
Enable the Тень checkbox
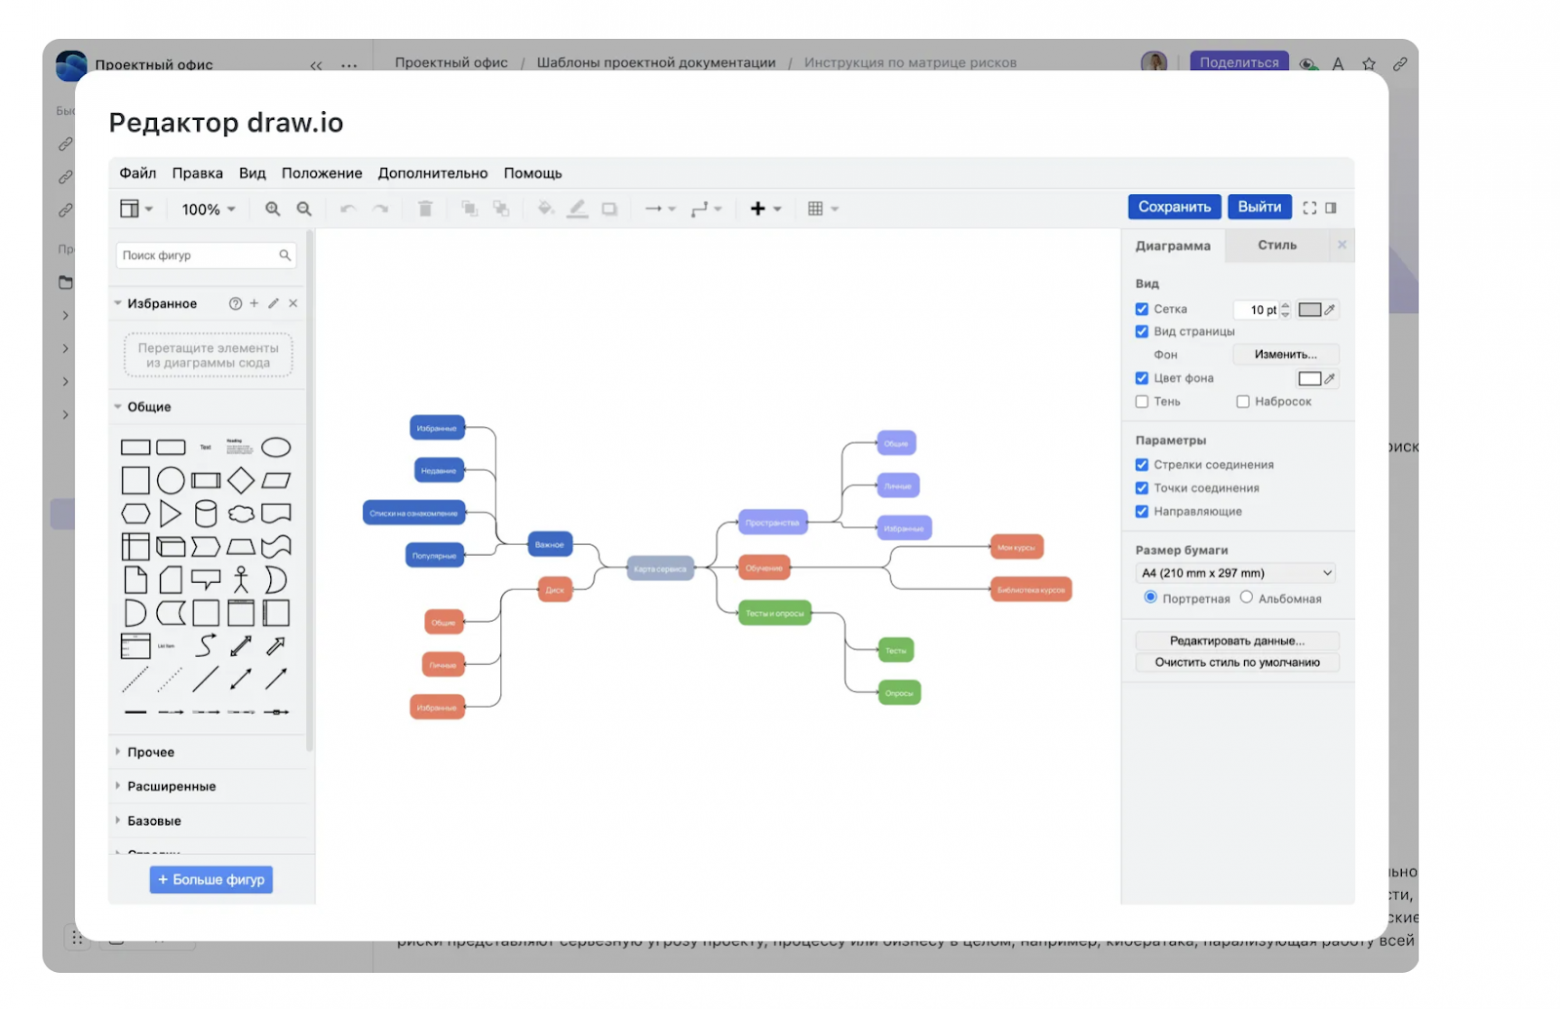tap(1142, 401)
